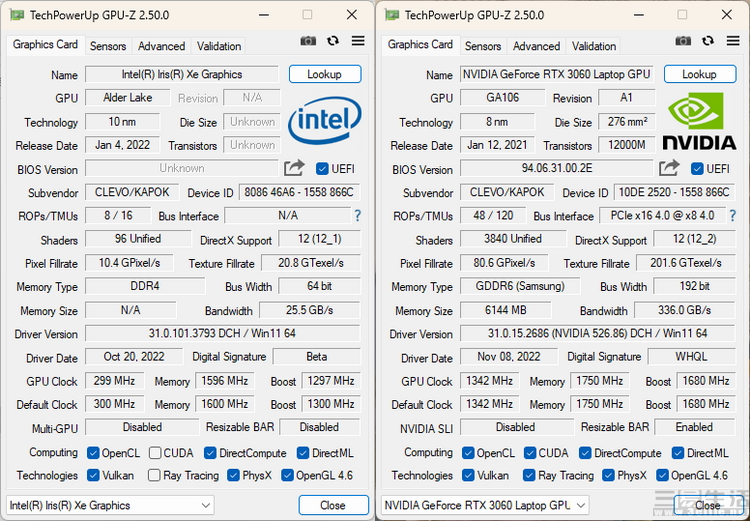
Task: Open Validation tab in Intel window
Action: point(219,46)
